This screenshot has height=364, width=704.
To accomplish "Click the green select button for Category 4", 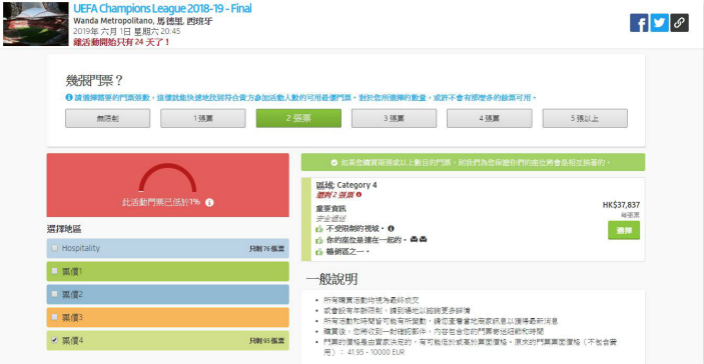I will click(624, 230).
